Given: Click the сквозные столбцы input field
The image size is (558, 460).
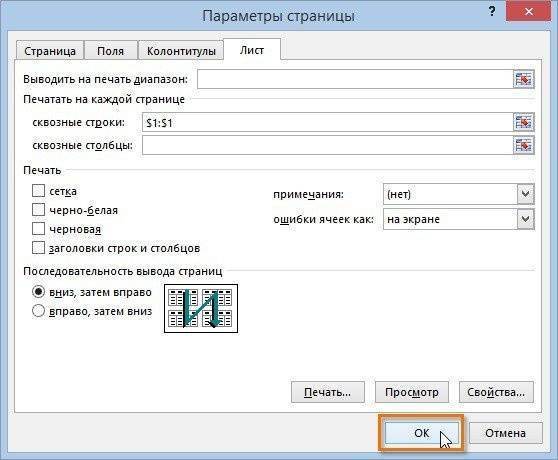Looking at the screenshot, I should click(327, 146).
